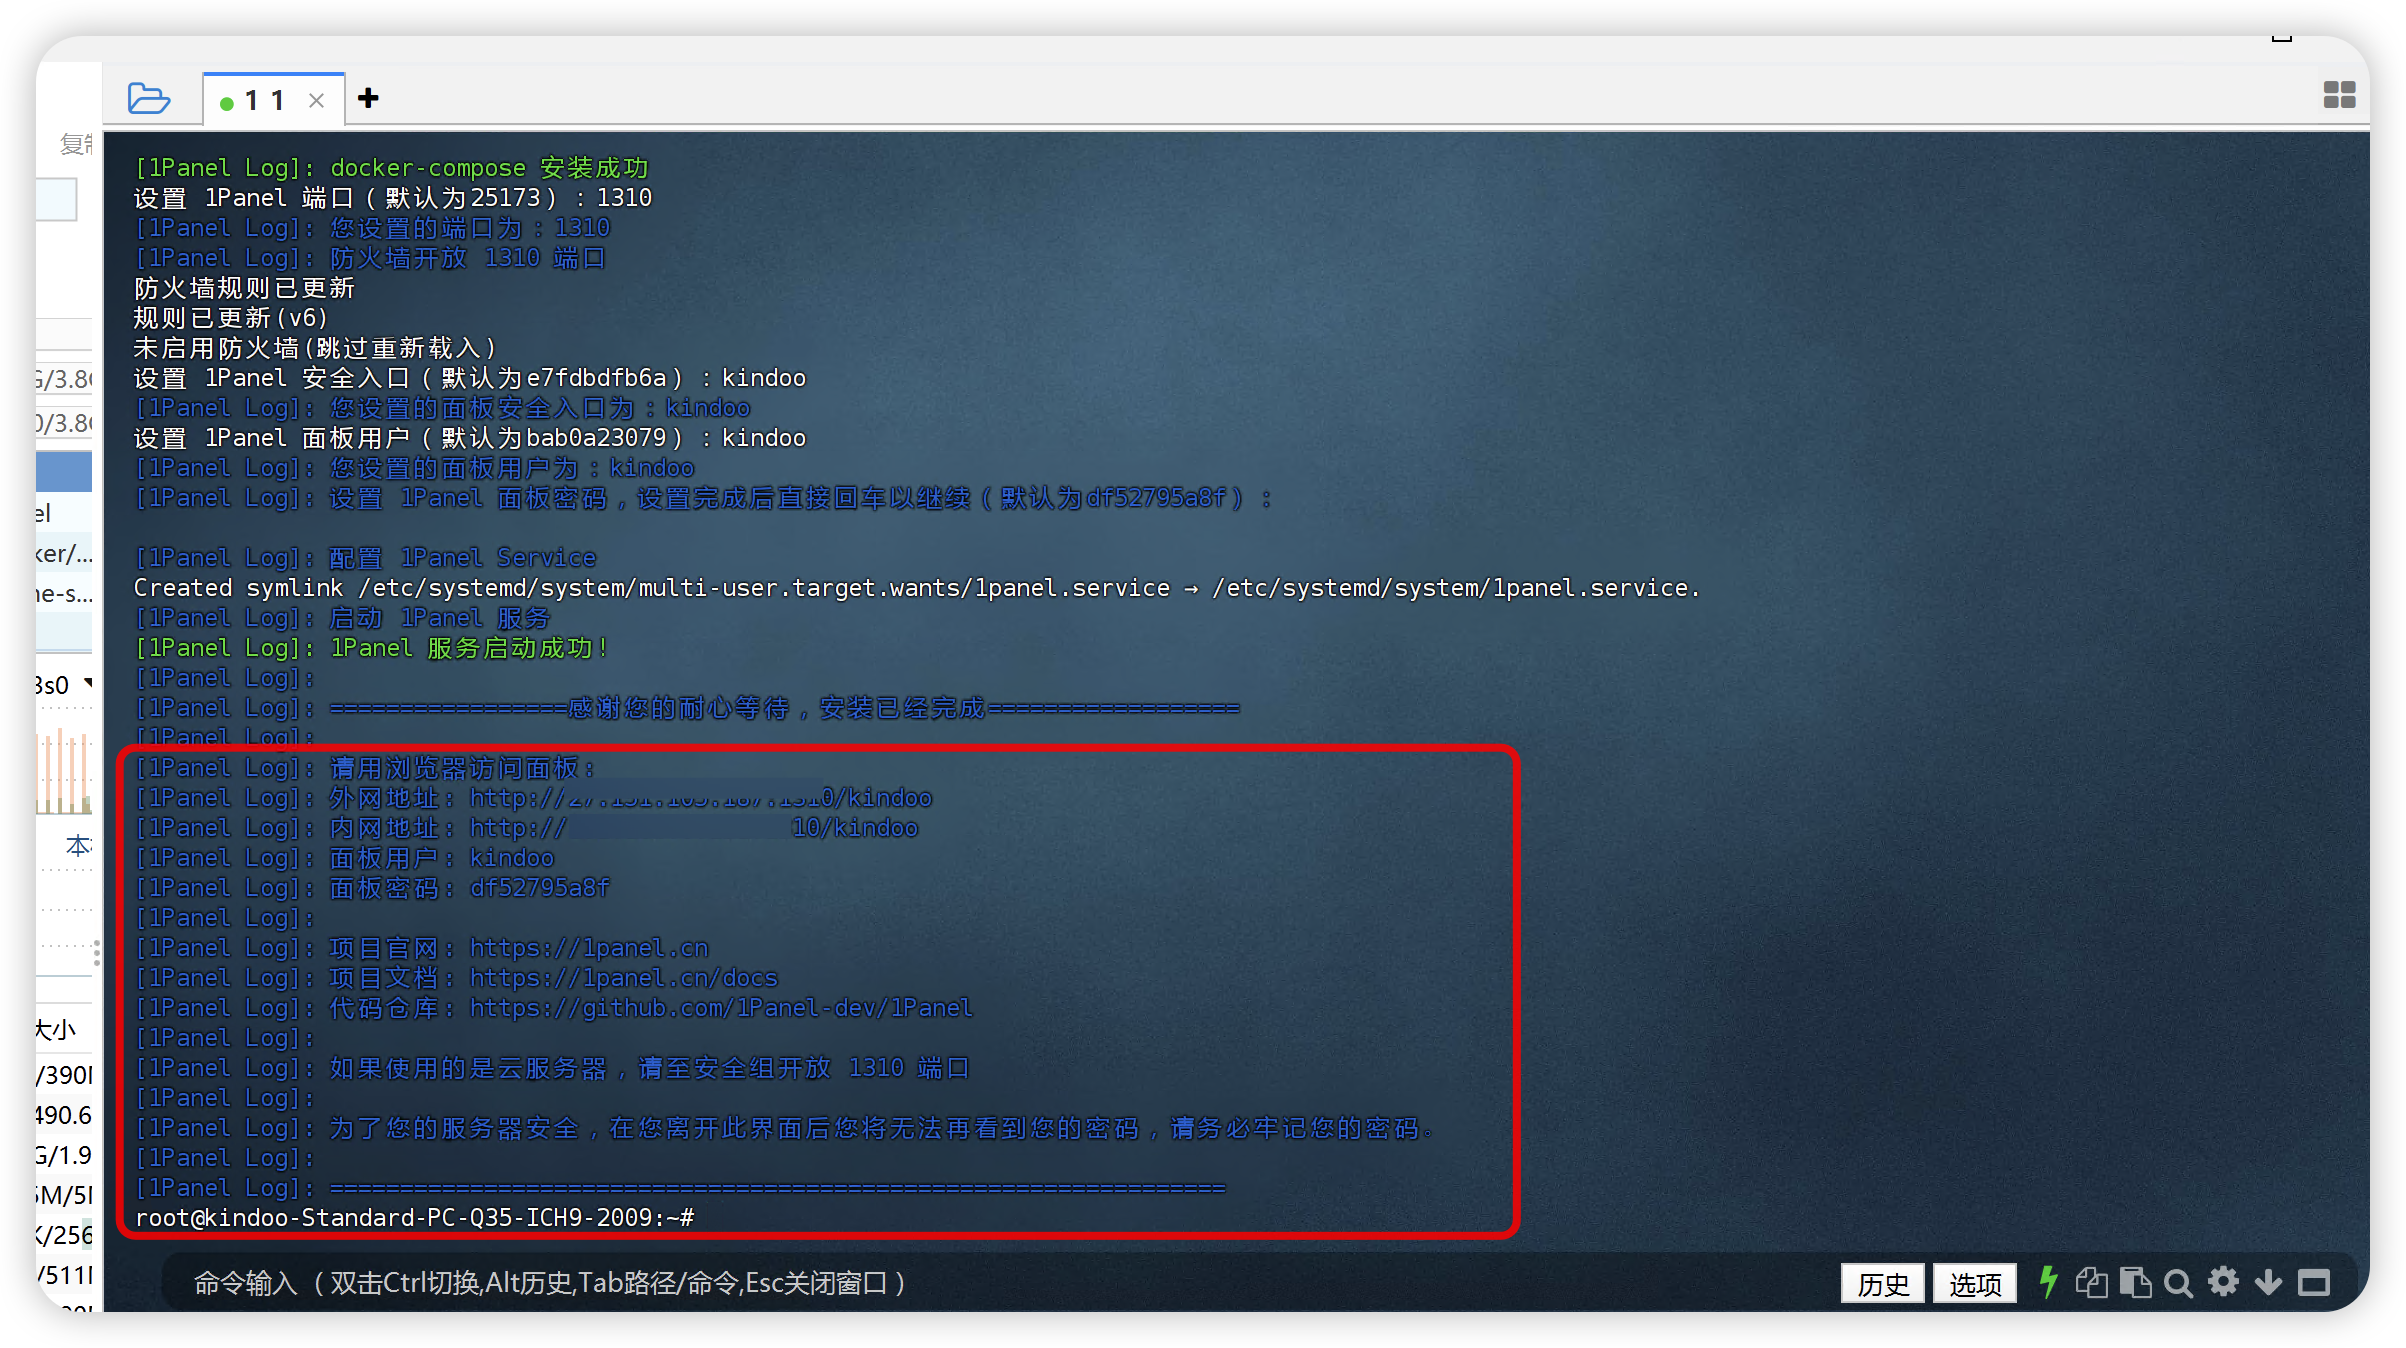Click the 内网地址 URL line
Screen dimensions: 2406x1348
[x=526, y=828]
